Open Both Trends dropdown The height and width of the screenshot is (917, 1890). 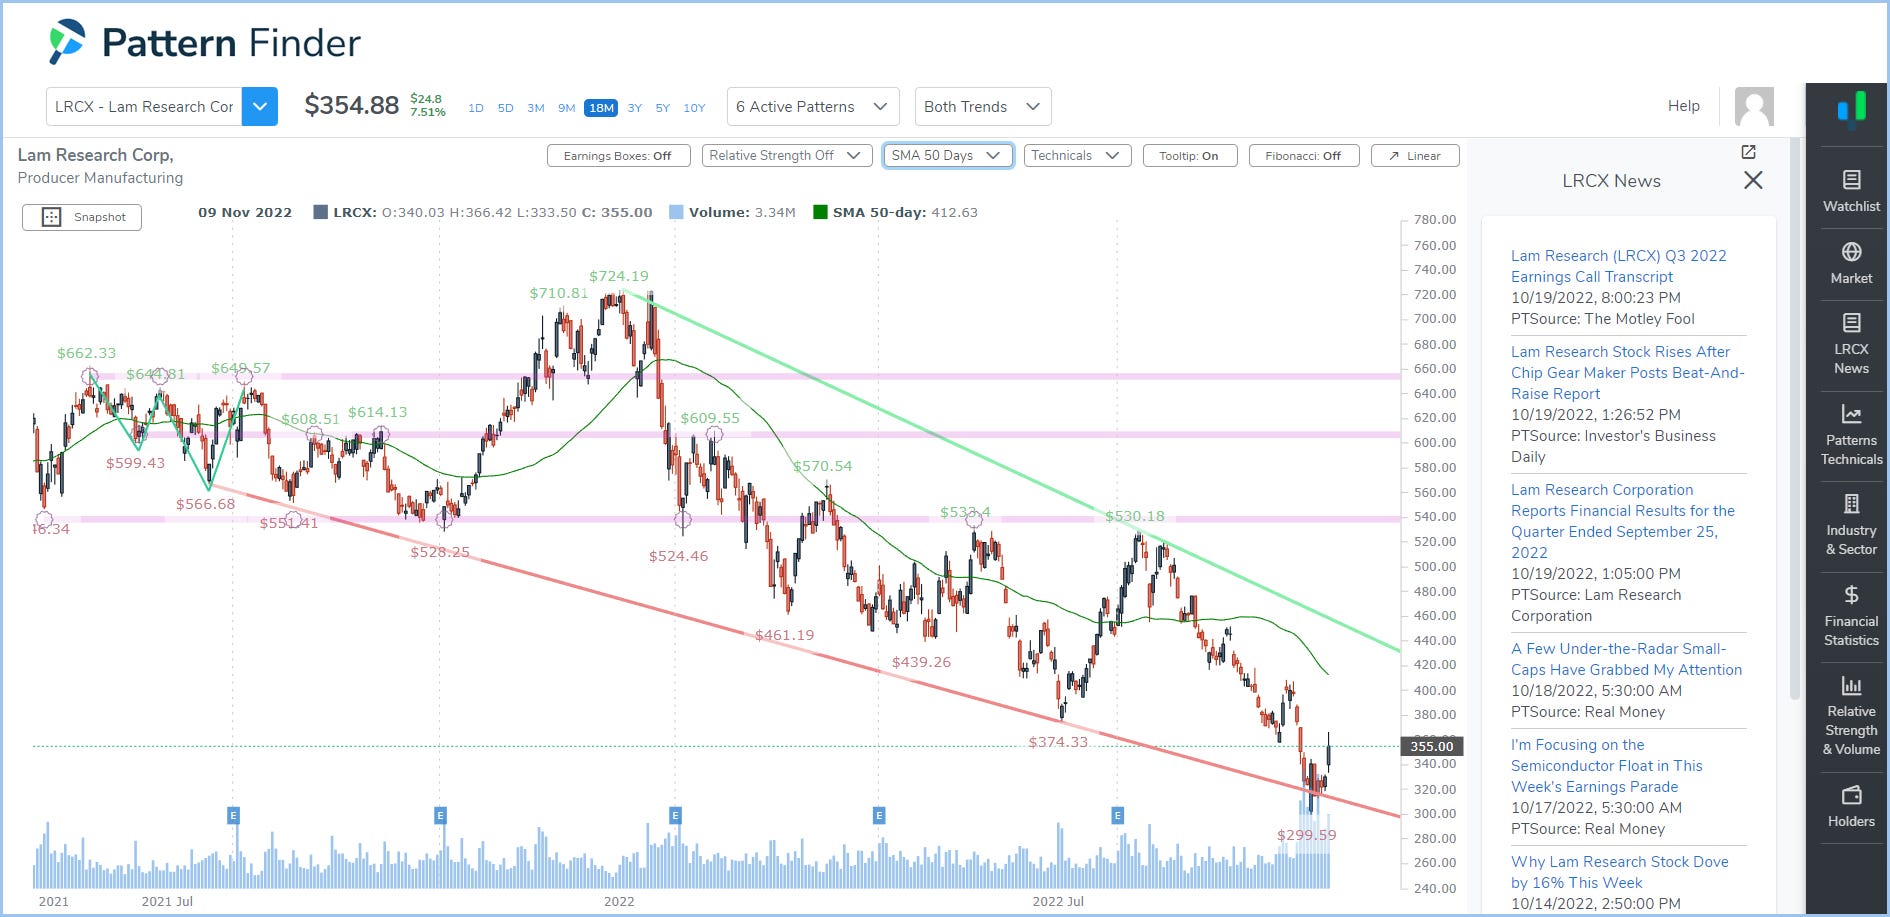pos(982,107)
